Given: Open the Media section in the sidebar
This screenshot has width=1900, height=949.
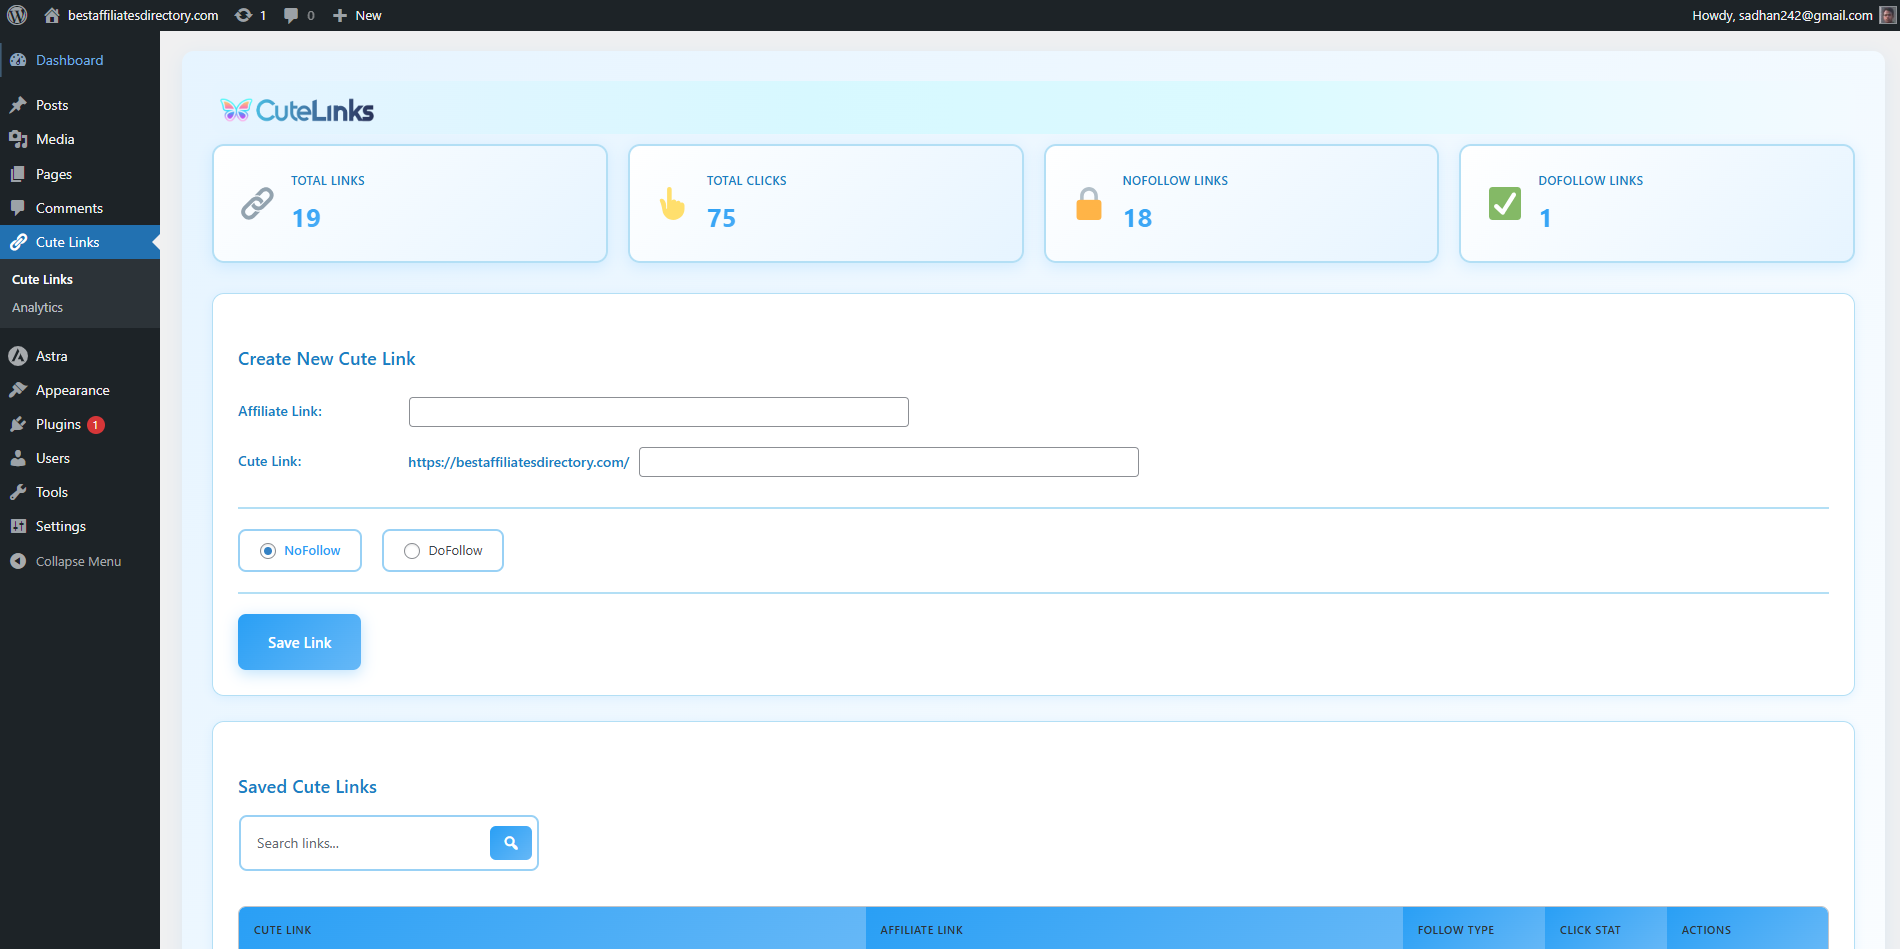Looking at the screenshot, I should [x=54, y=139].
